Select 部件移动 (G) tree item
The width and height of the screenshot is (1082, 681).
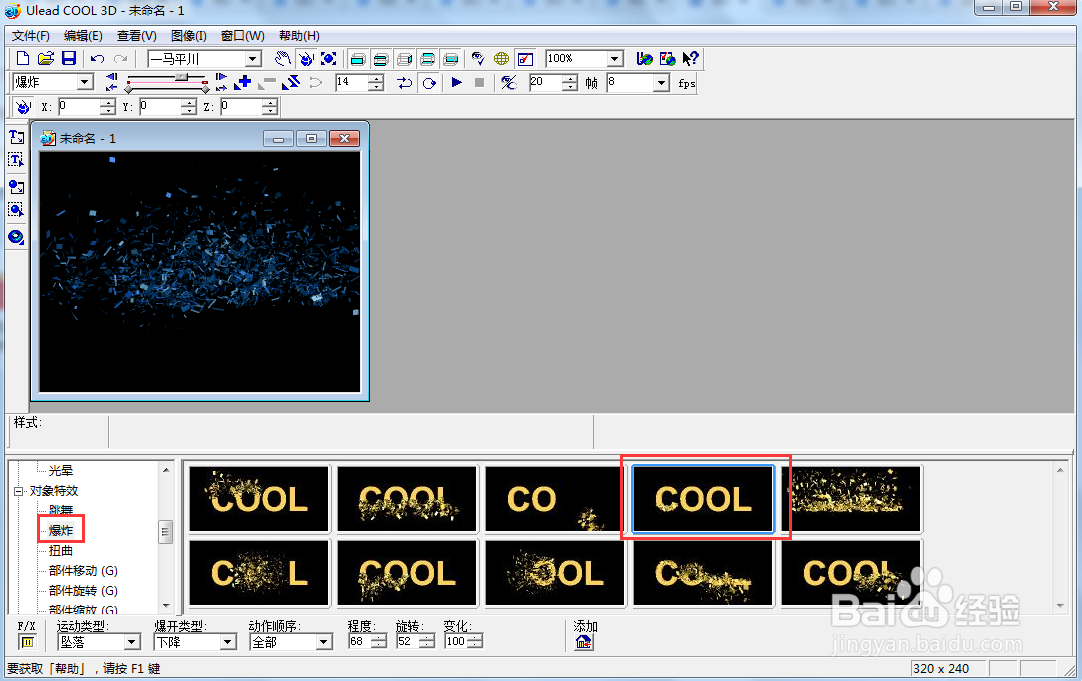click(x=83, y=571)
